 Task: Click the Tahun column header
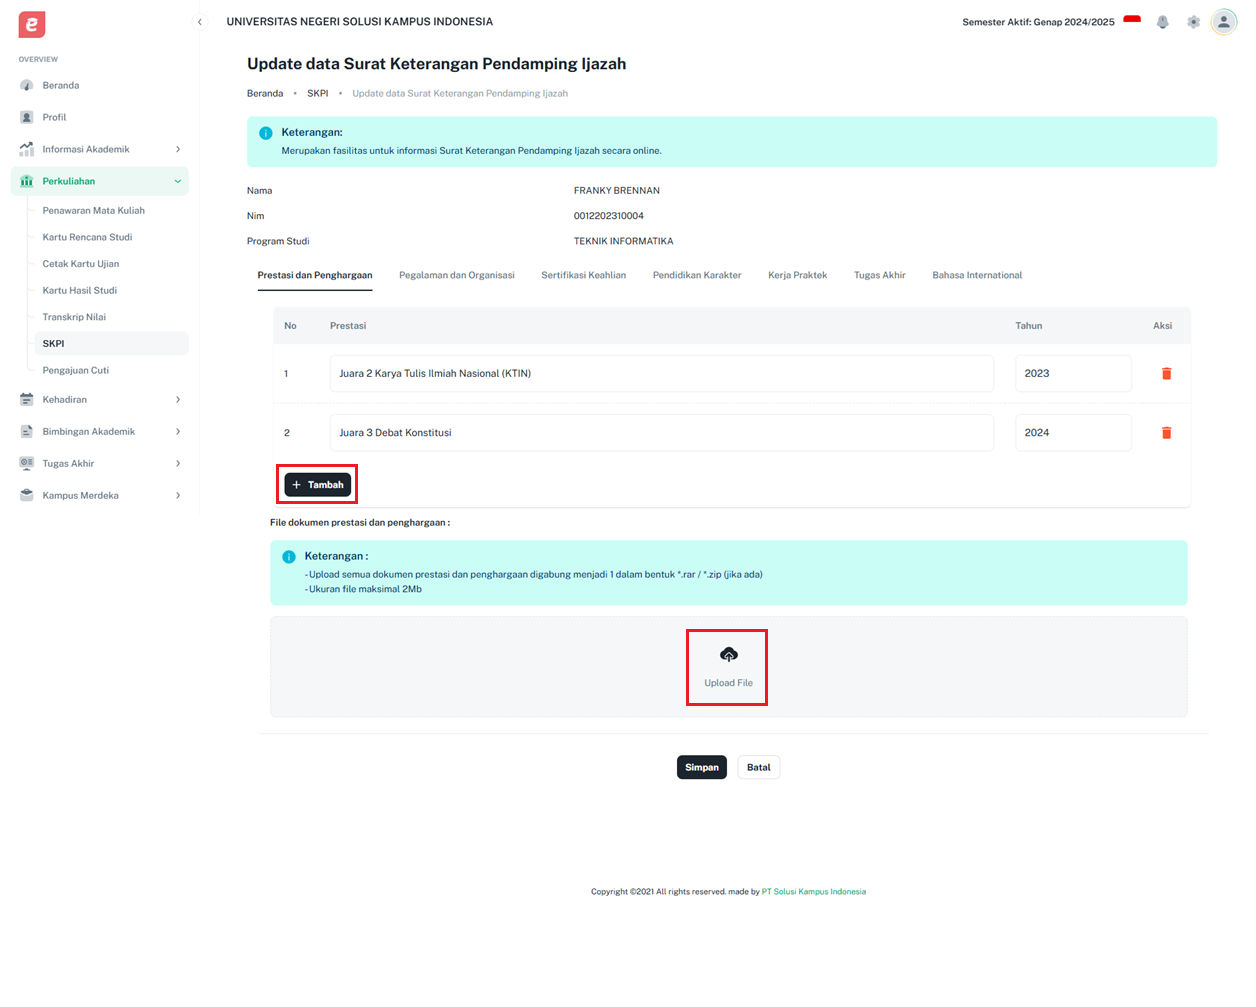click(x=1029, y=326)
